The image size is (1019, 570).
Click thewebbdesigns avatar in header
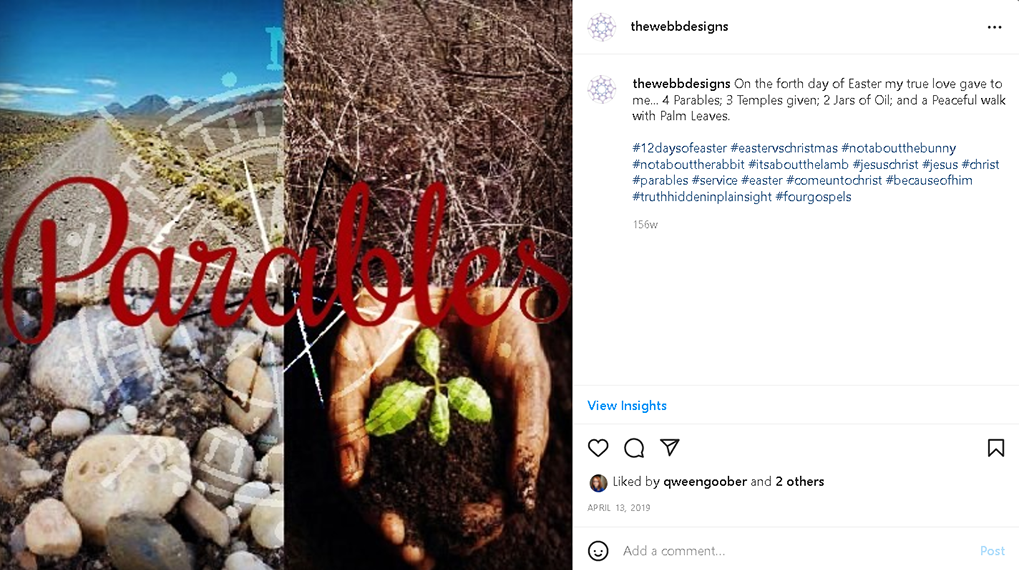click(602, 27)
